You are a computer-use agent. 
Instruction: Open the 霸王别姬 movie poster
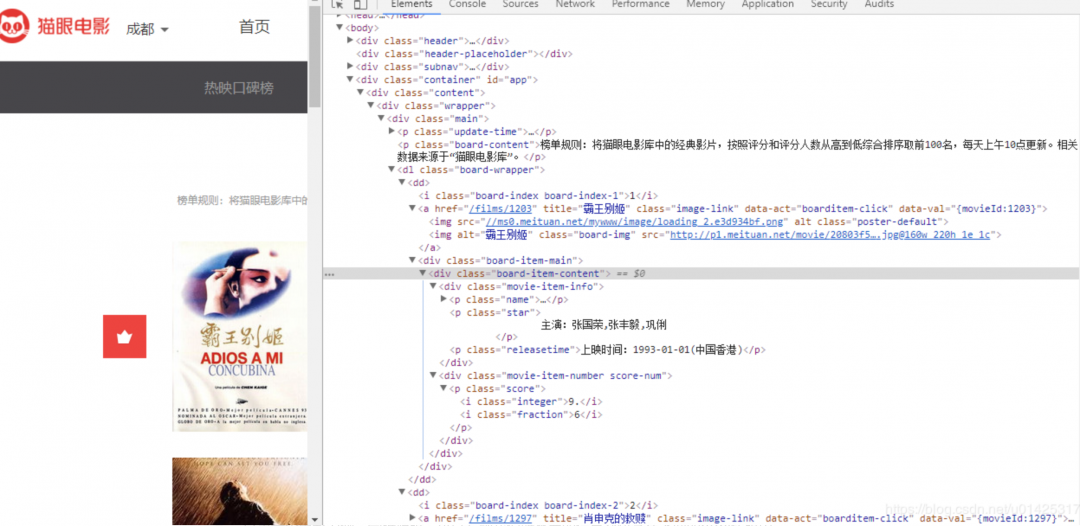240,337
